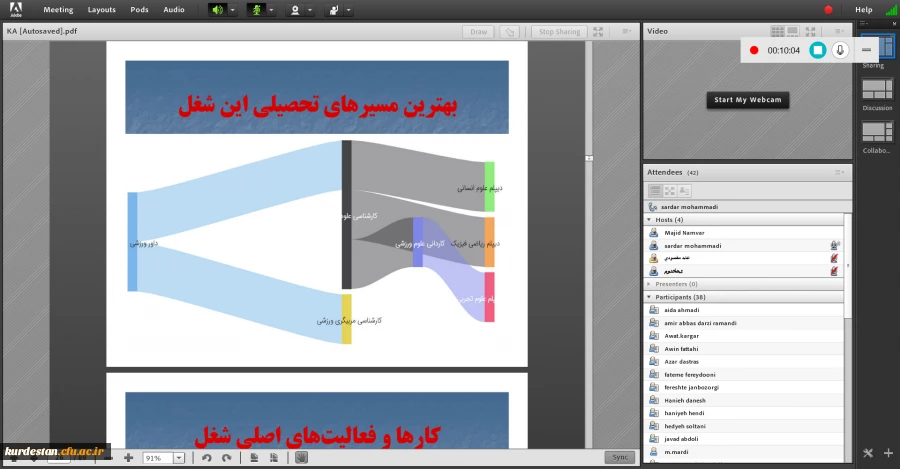Open the Meeting menu
900x469 pixels.
tap(58, 10)
